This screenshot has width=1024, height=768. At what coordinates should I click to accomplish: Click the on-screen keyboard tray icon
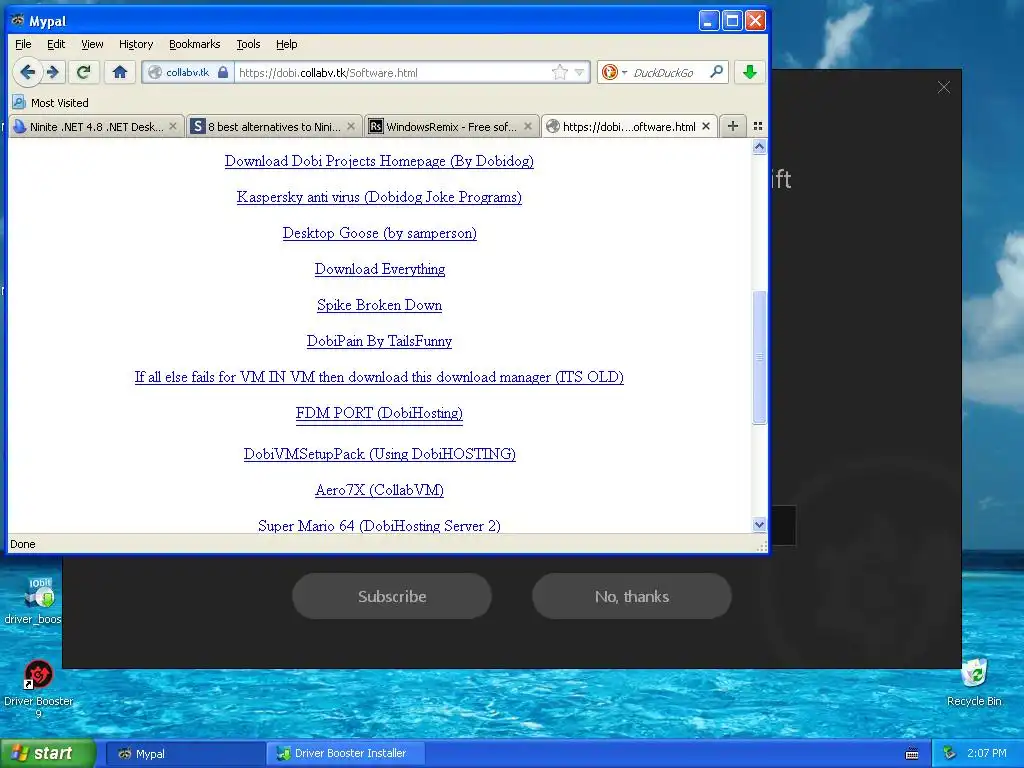pos(912,754)
